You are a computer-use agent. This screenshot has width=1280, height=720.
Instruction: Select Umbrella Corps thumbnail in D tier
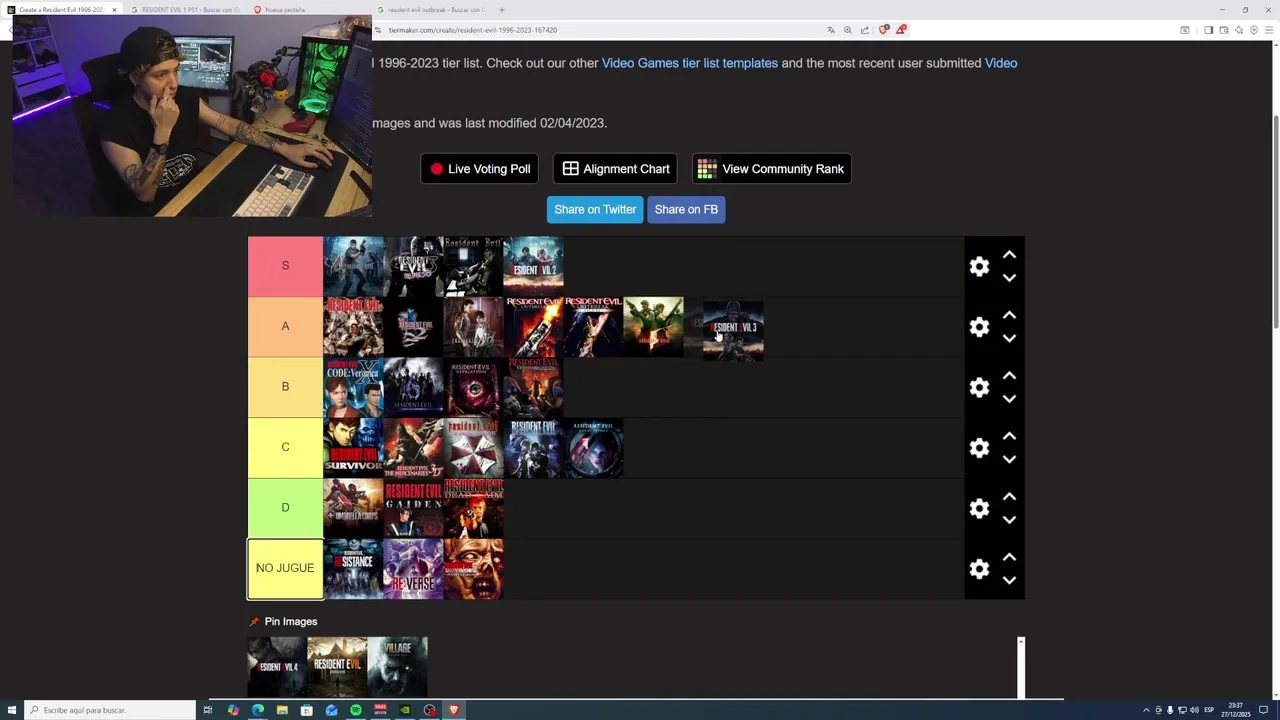pos(353,508)
